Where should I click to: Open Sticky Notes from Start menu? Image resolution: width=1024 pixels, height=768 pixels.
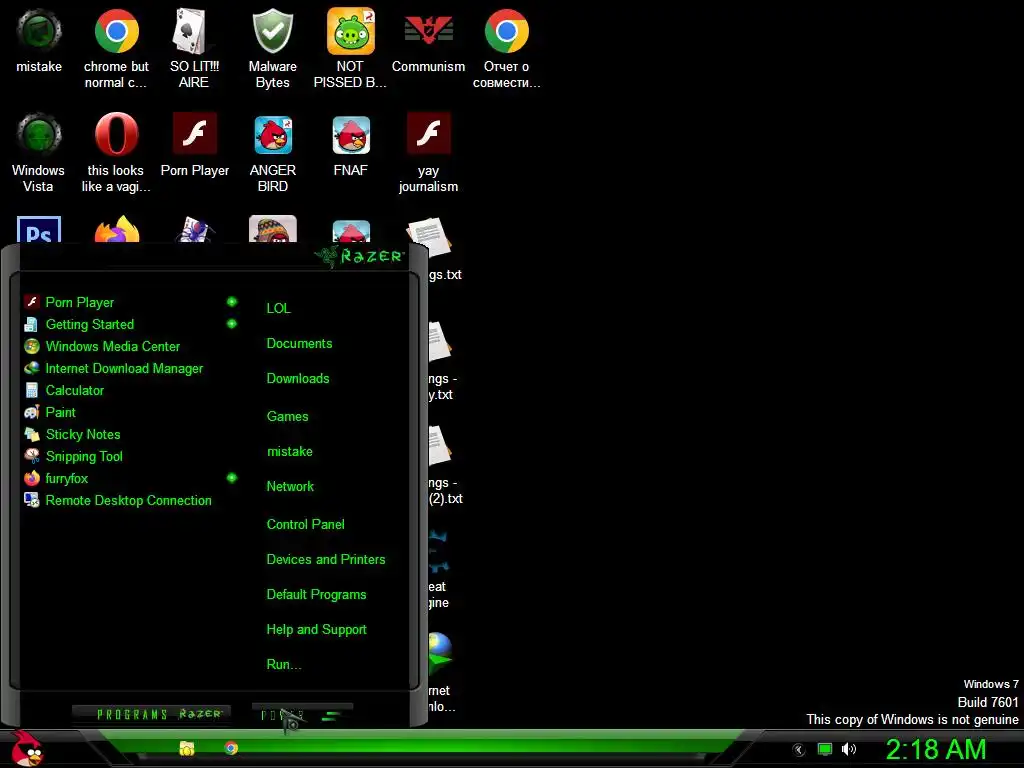pos(83,435)
